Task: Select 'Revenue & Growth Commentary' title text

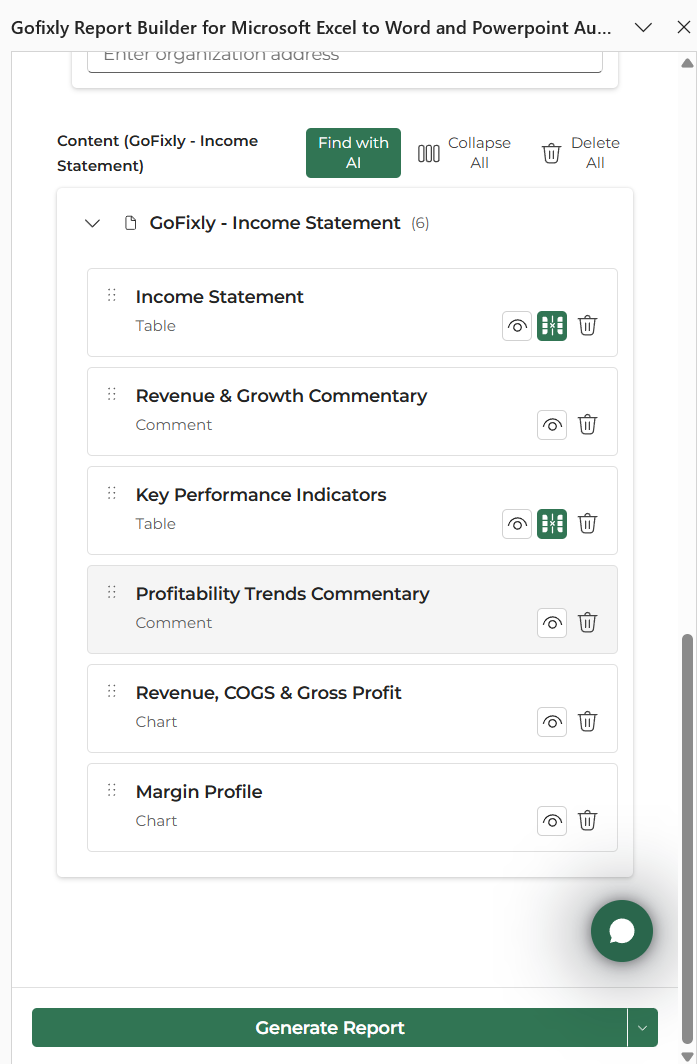Action: coord(281,396)
